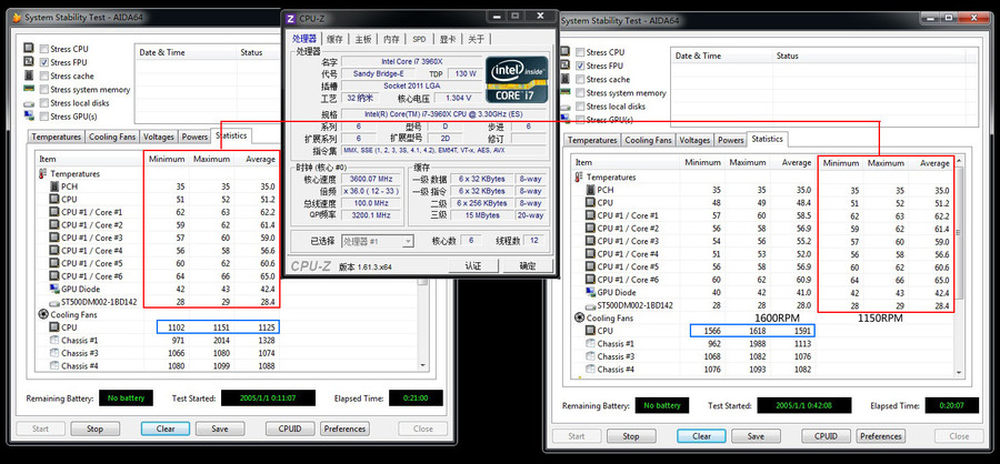Click the up arrow of right window list scrollbar
1000x464 pixels.
[x=959, y=159]
